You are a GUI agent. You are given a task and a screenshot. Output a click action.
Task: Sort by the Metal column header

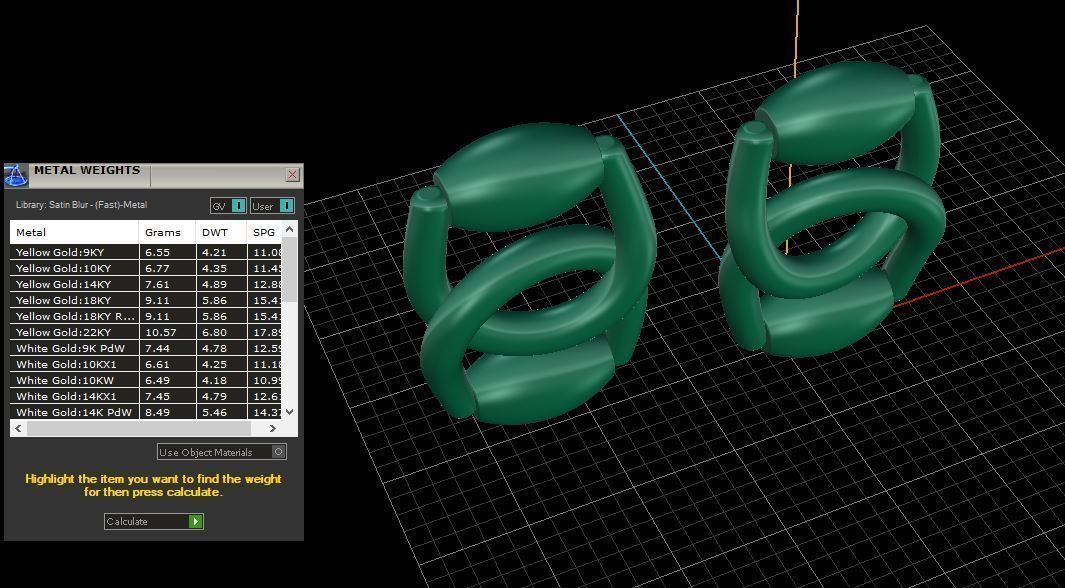point(74,232)
